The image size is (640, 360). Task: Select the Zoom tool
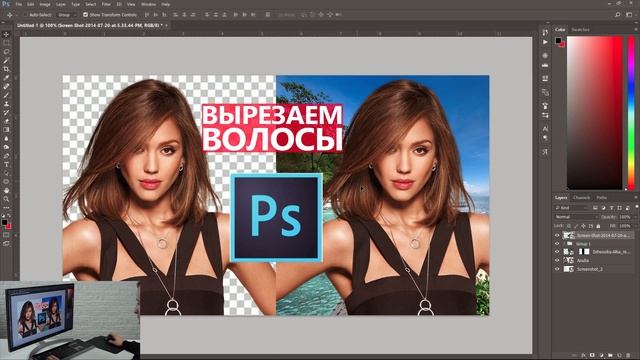click(6, 199)
